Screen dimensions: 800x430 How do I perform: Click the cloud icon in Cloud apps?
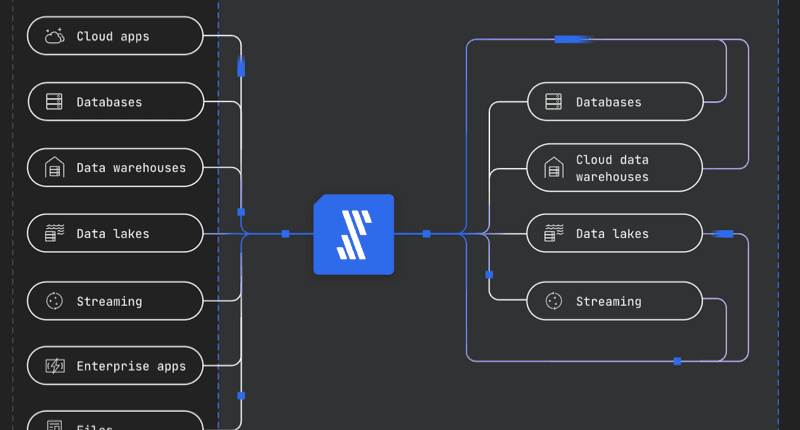(x=54, y=37)
